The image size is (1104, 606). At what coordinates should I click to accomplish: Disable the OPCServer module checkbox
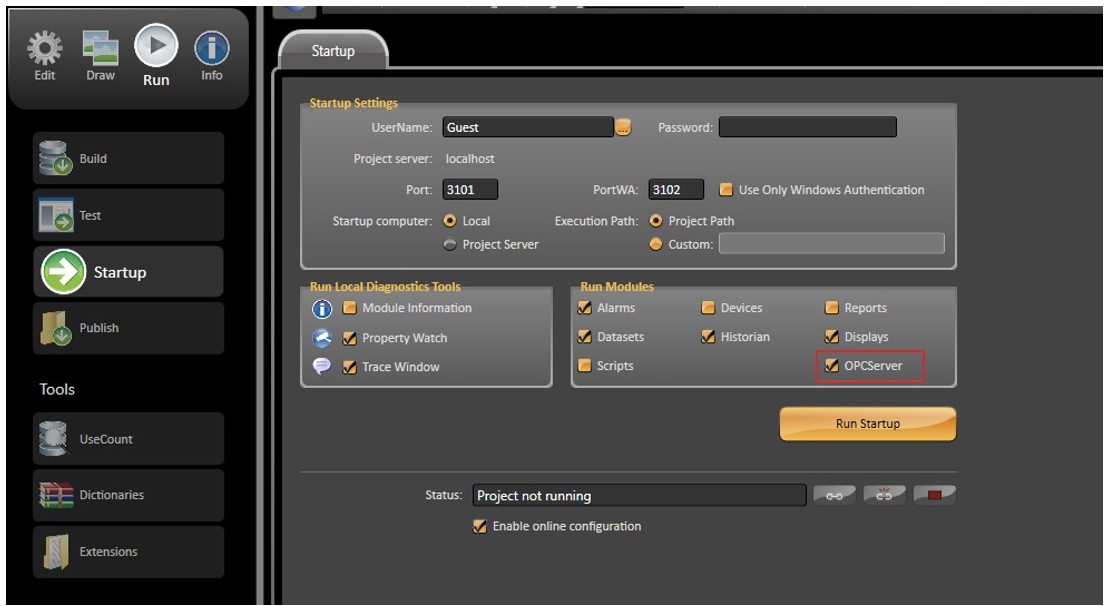point(832,366)
